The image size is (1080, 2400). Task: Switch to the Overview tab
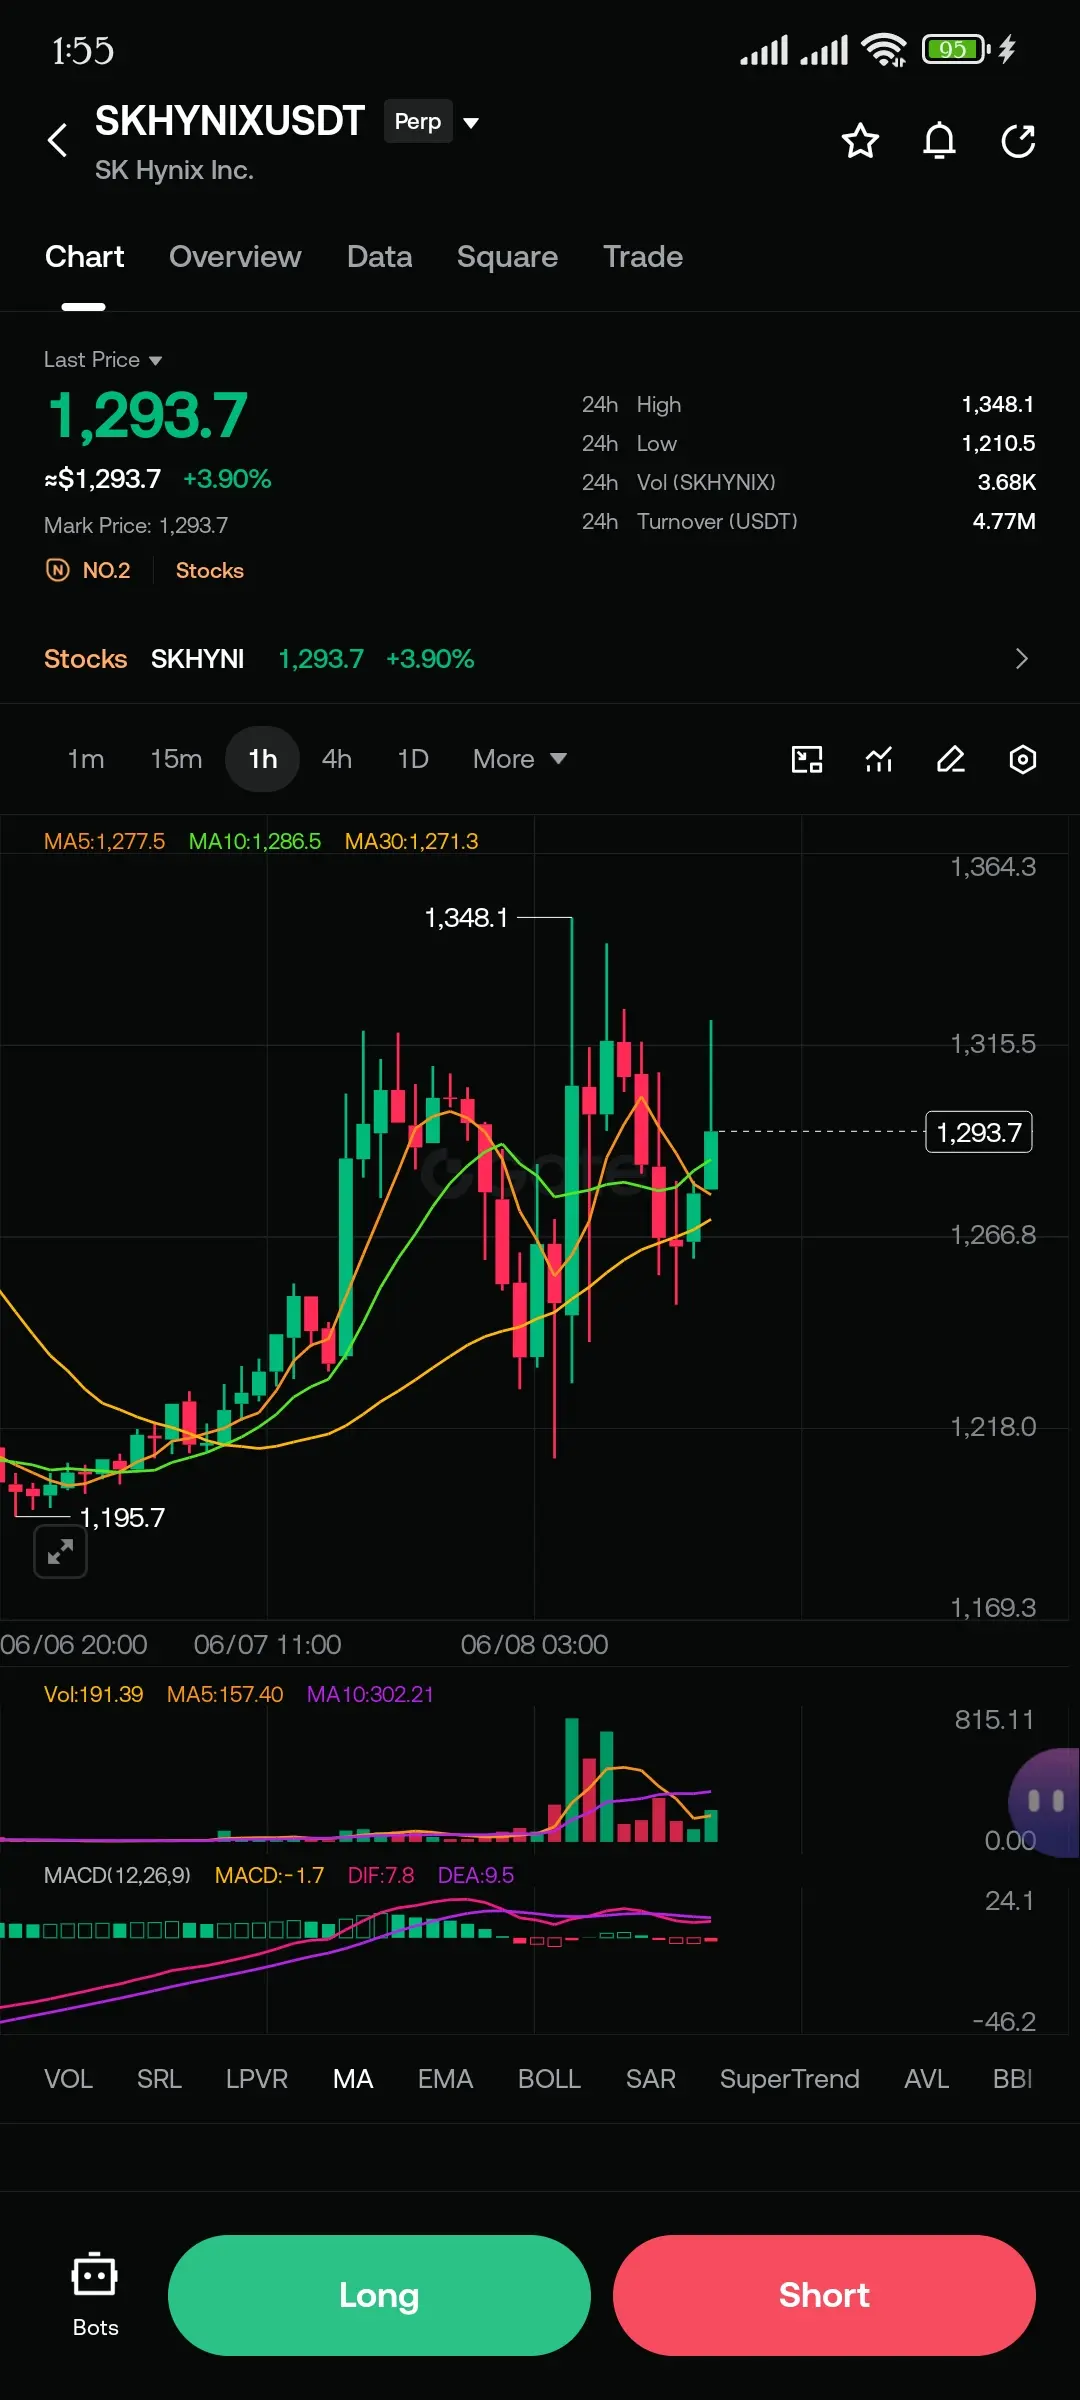coord(235,257)
